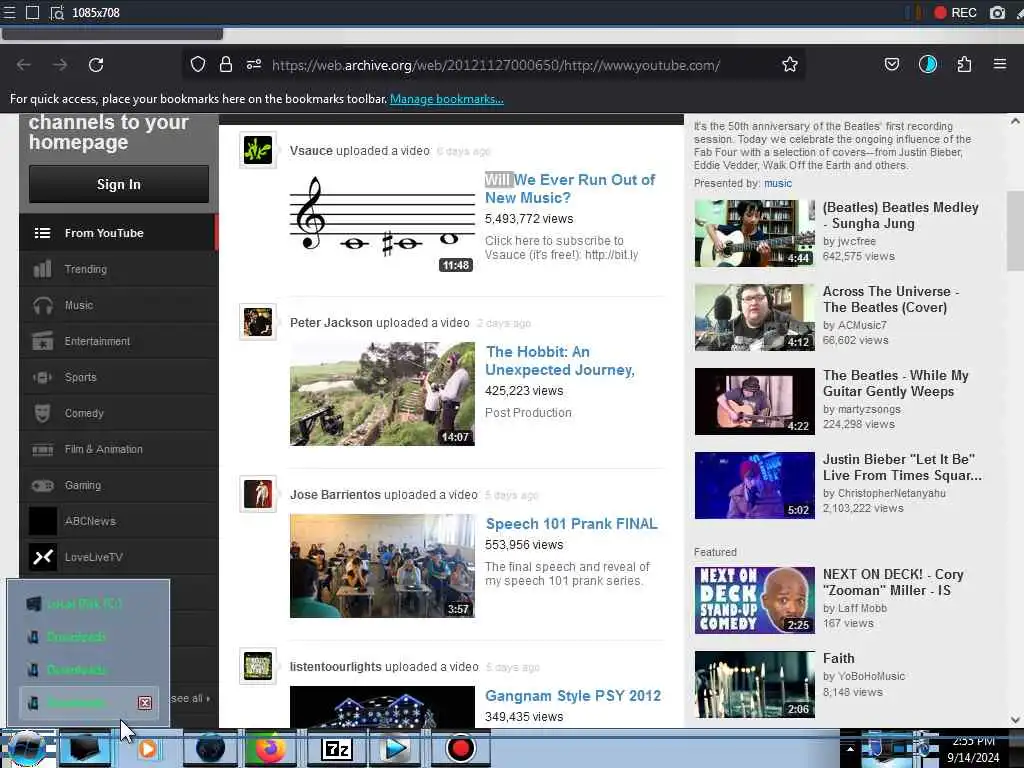Open NEXT ON DECK comedy thumbnail
This screenshot has width=1024, height=768.
coord(754,600)
